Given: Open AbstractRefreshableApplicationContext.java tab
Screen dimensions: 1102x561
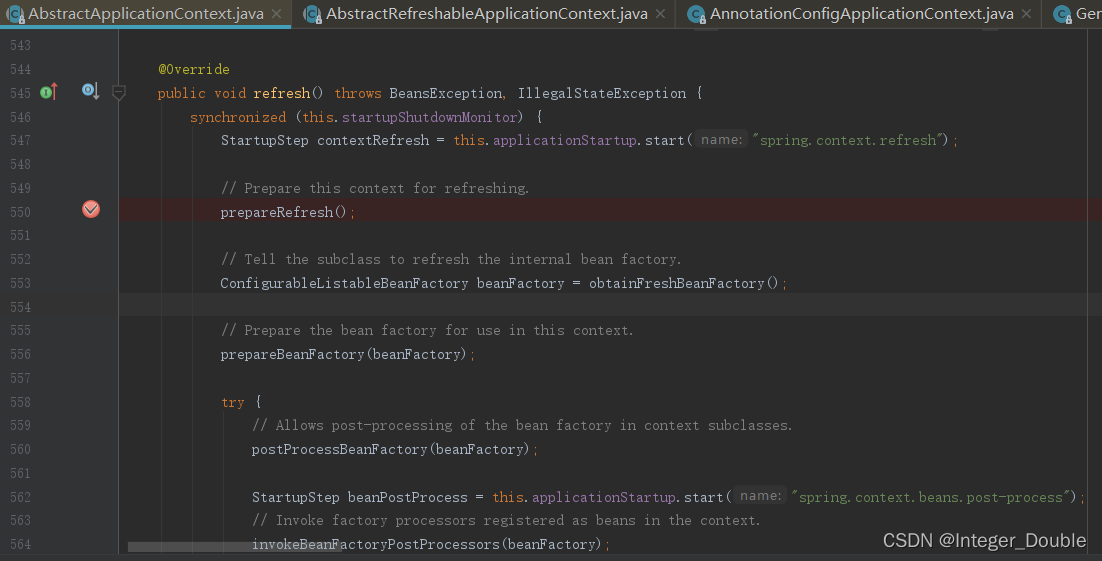Looking at the screenshot, I should point(486,13).
